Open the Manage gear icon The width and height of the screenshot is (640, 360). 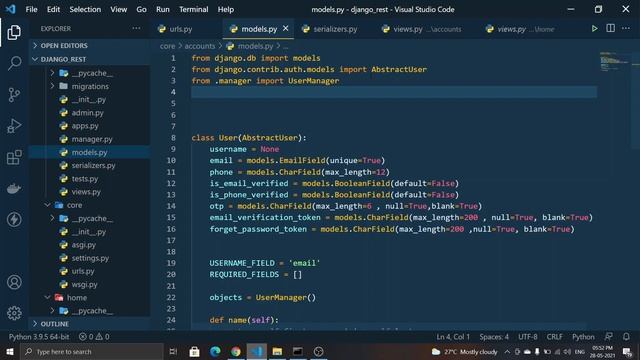point(14,313)
